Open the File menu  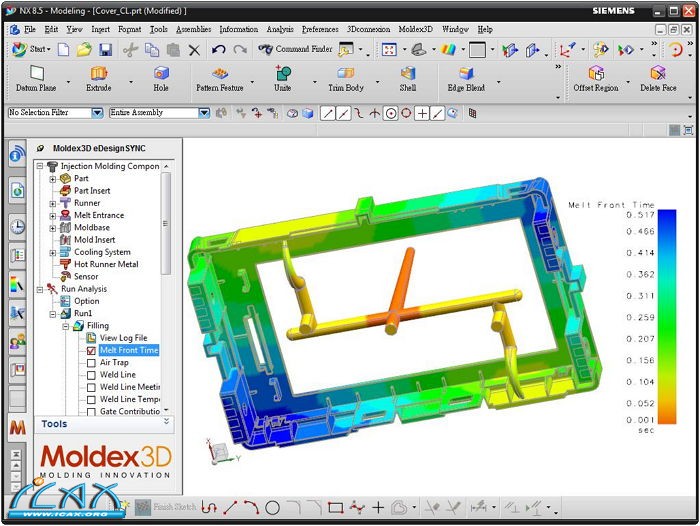tap(30, 29)
